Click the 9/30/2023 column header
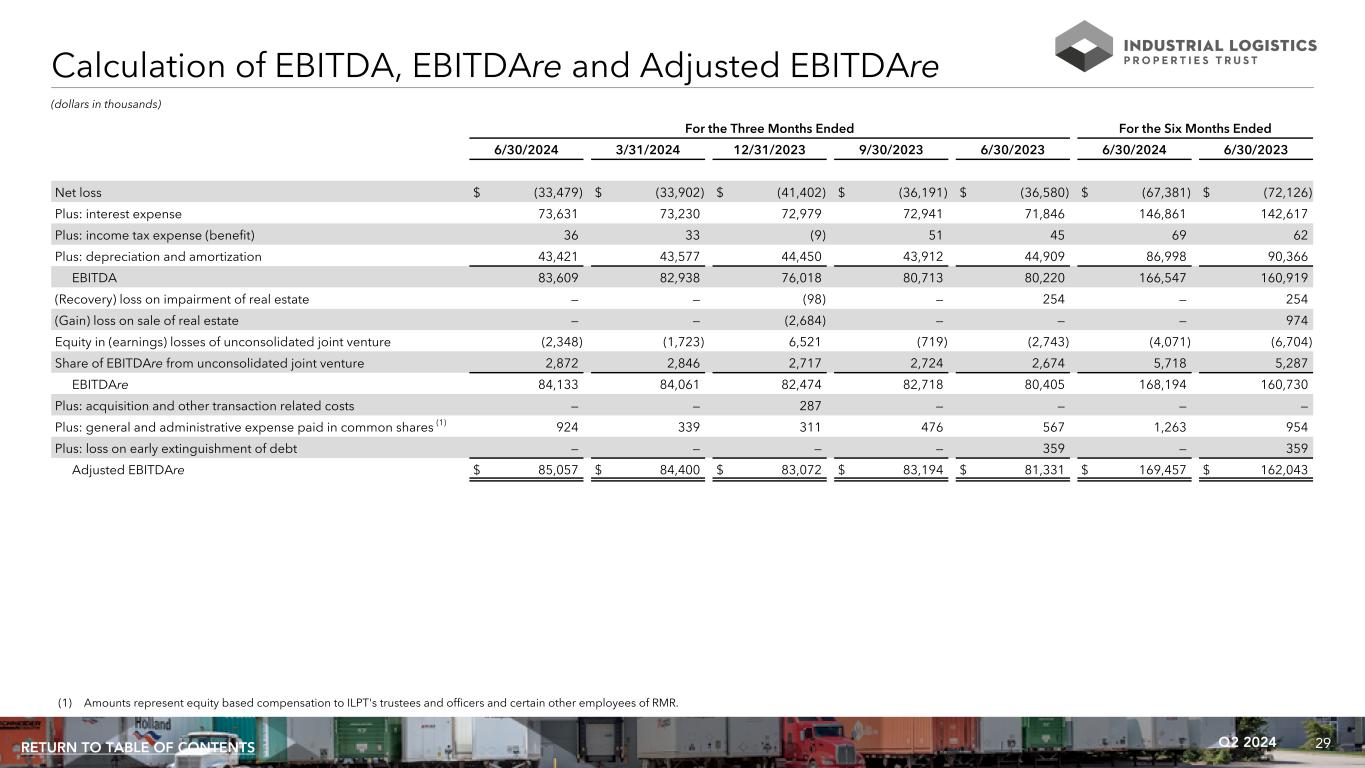1365x768 pixels. click(x=891, y=150)
